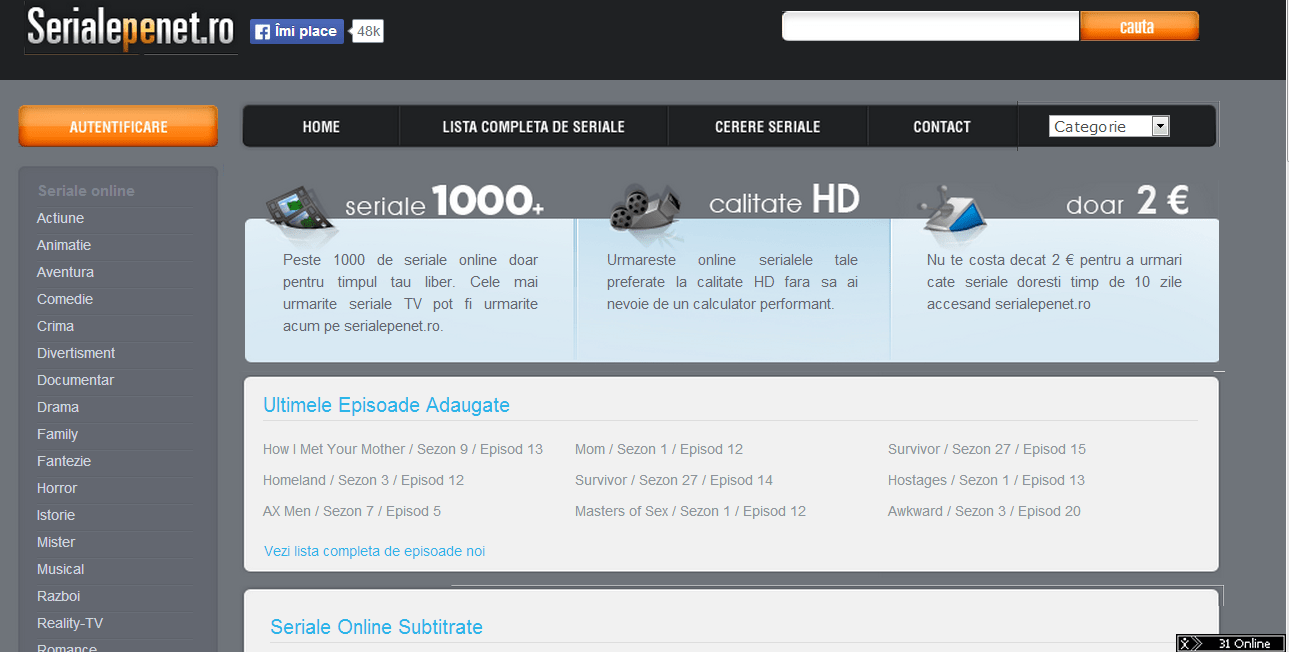Select the Reality-TV category

click(x=70, y=623)
